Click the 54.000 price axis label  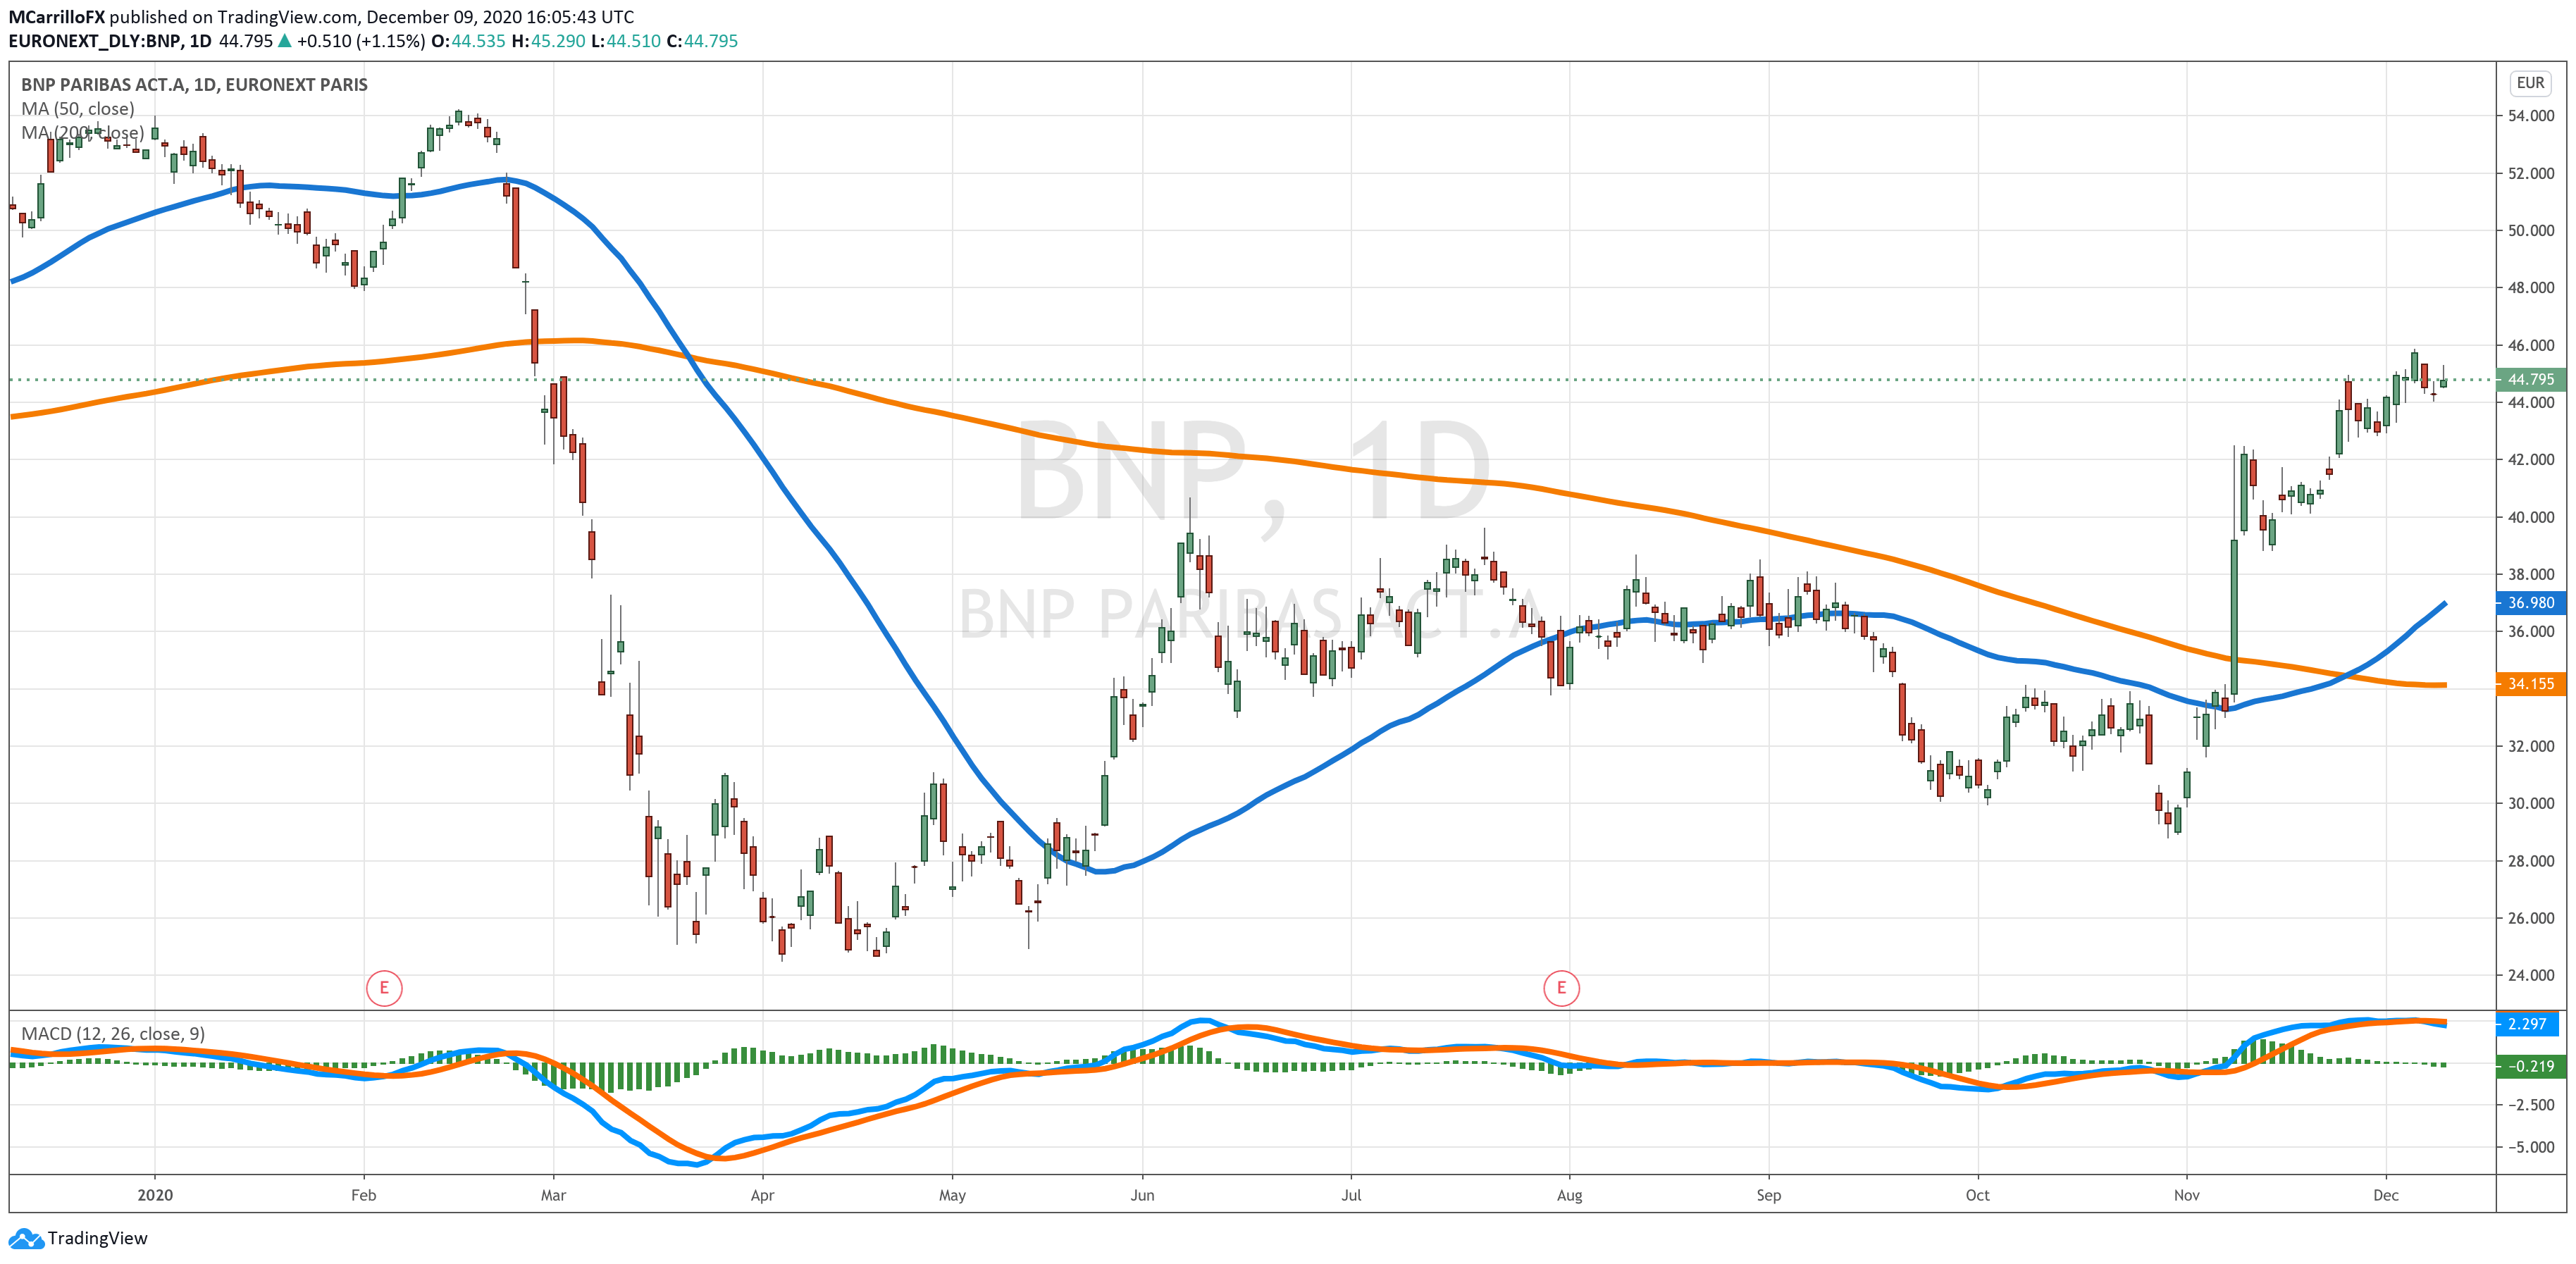(2530, 116)
